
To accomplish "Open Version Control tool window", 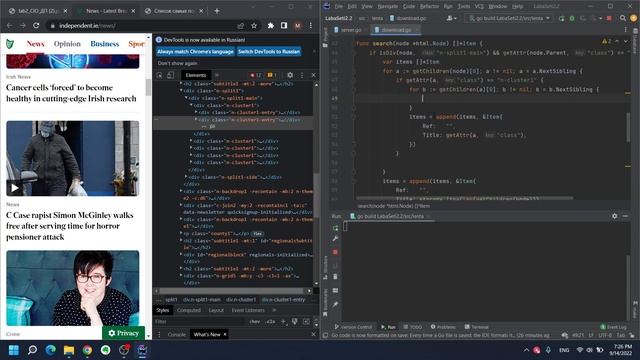I will 353,327.
